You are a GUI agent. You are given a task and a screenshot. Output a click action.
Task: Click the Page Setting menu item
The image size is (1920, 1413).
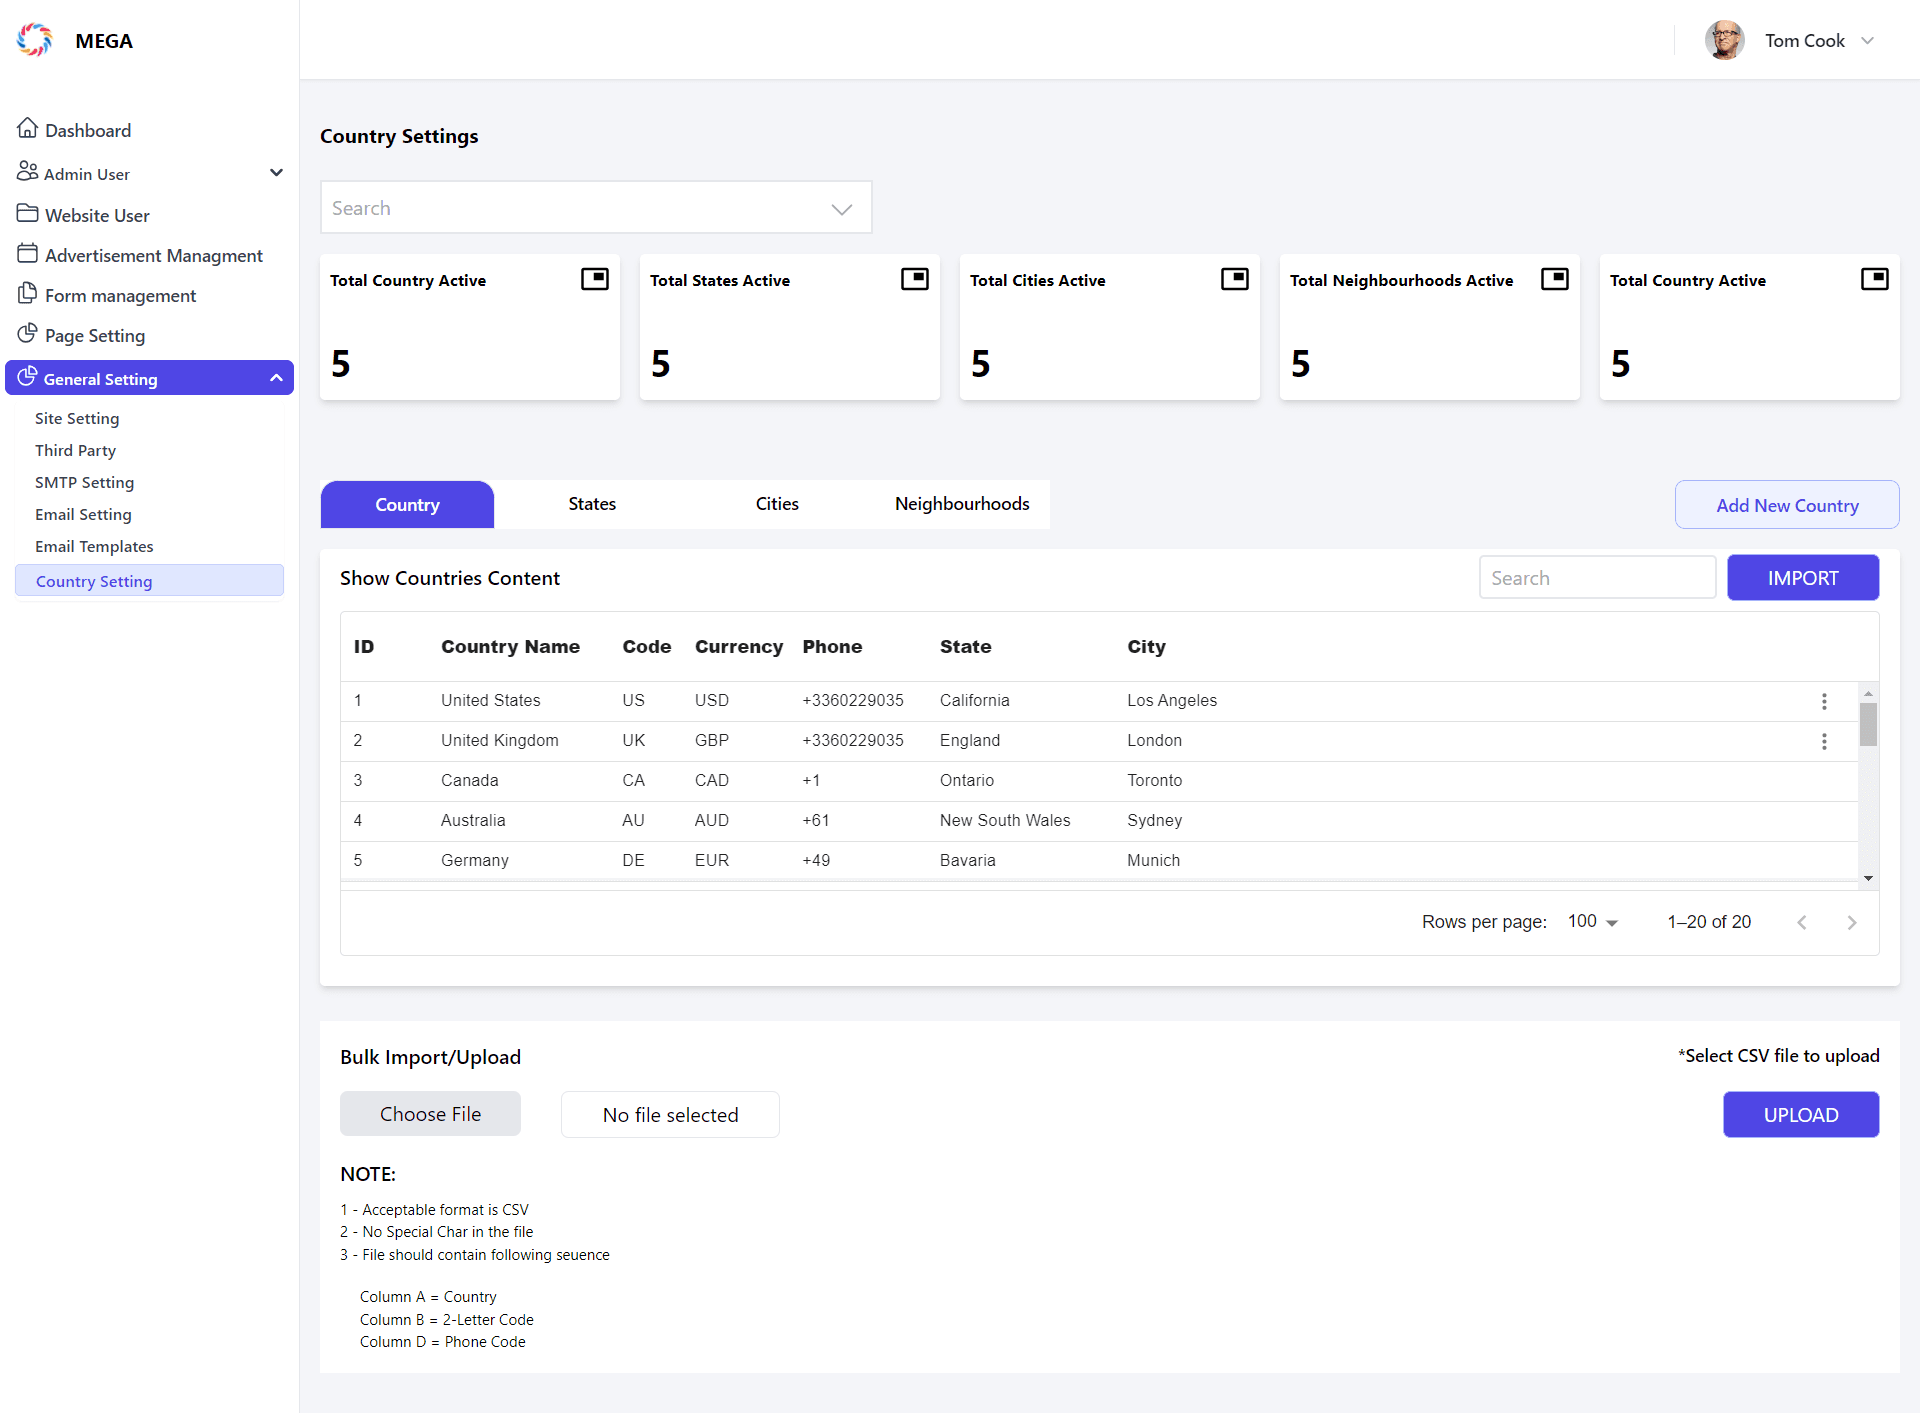point(95,335)
